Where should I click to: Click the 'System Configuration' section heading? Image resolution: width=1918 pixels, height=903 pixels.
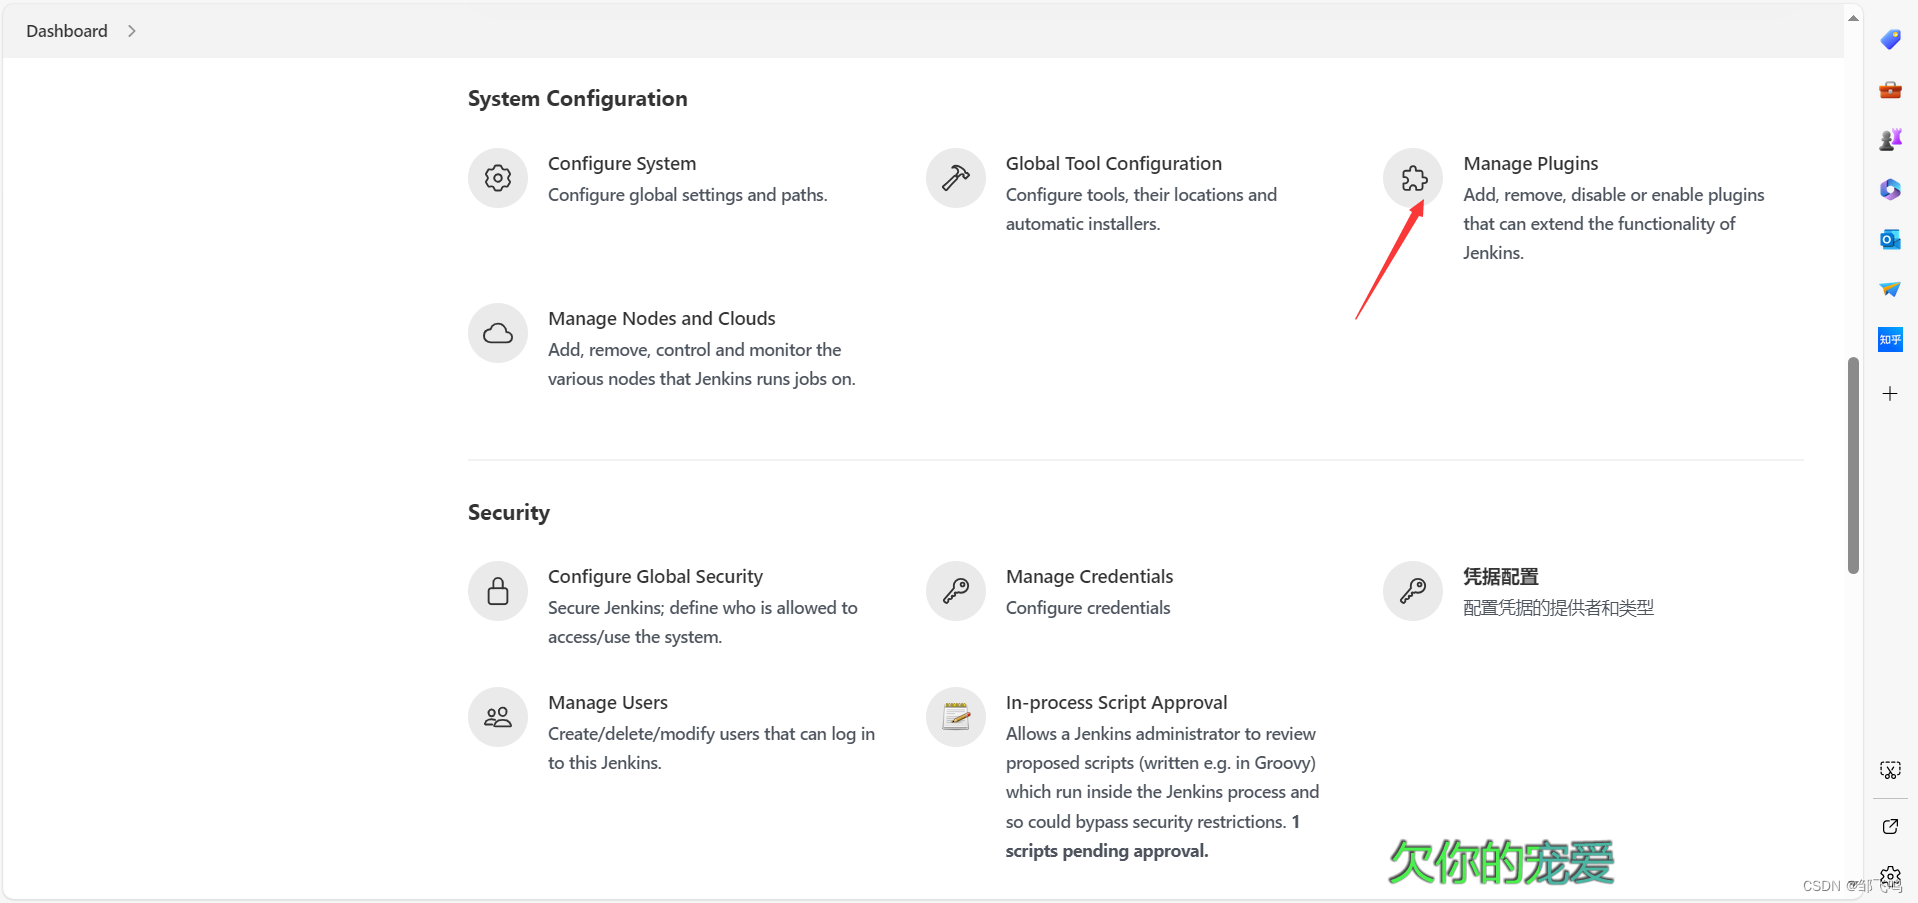pyautogui.click(x=577, y=98)
